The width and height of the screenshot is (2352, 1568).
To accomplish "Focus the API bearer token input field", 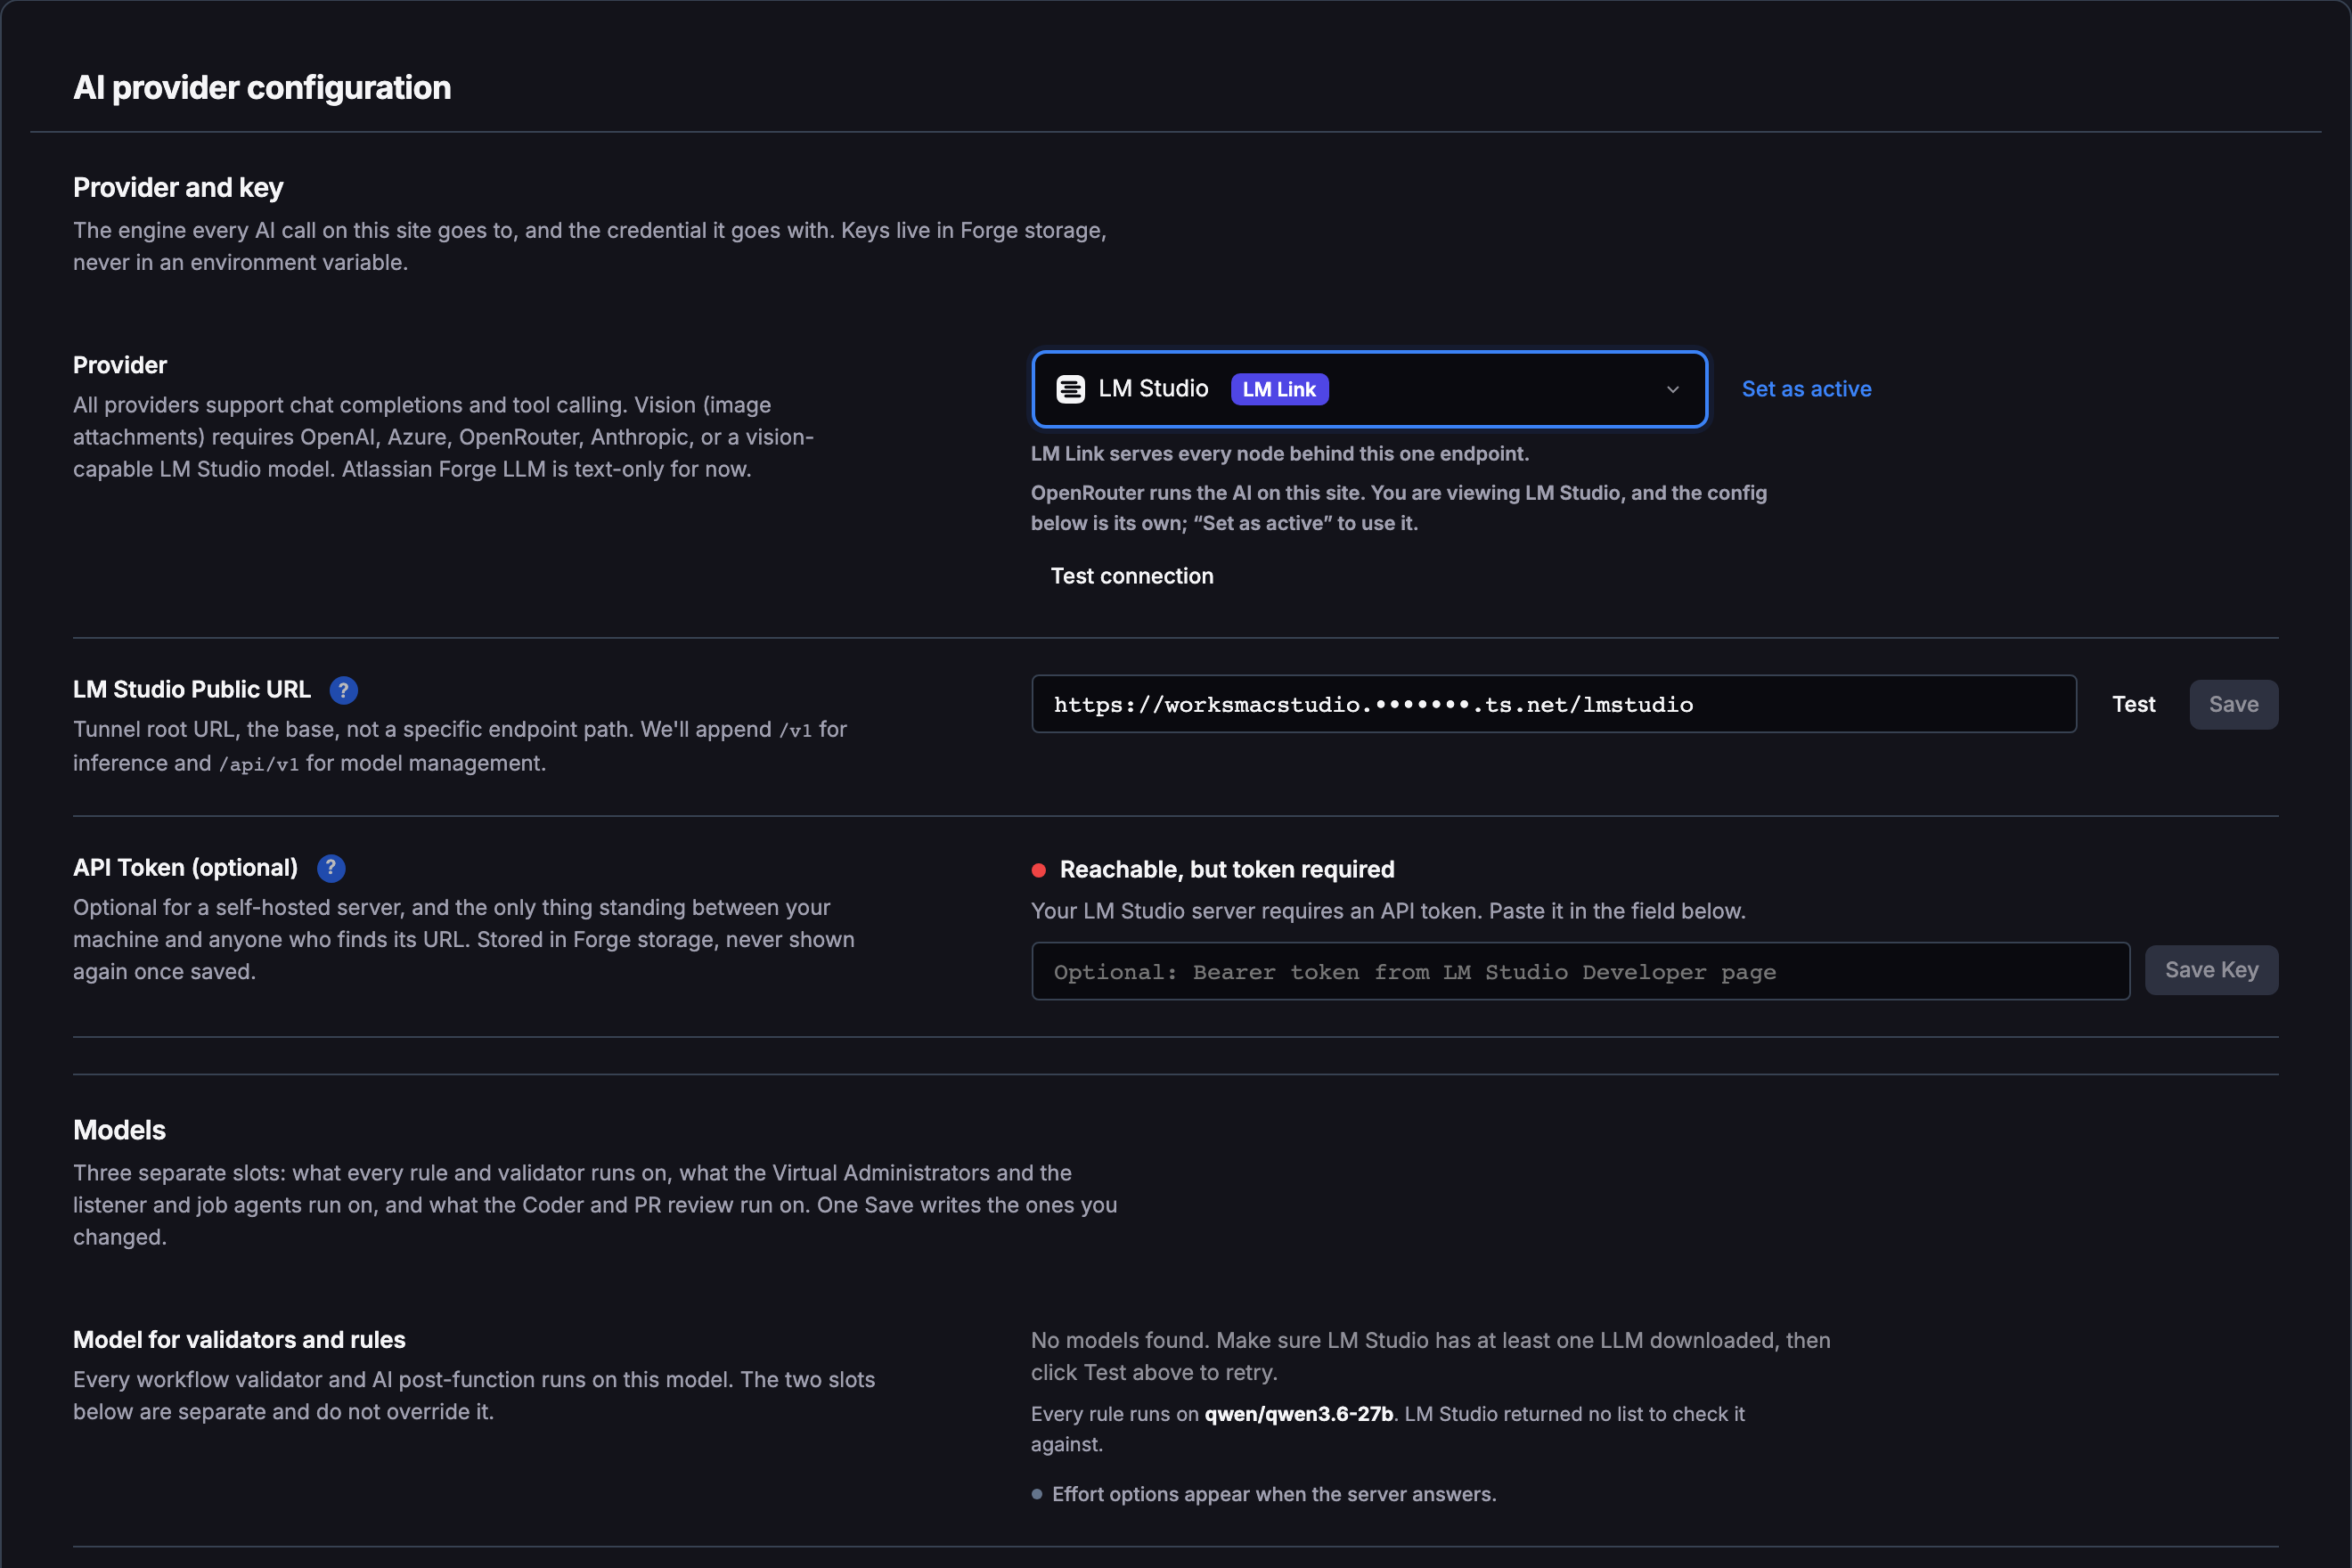I will [1580, 971].
